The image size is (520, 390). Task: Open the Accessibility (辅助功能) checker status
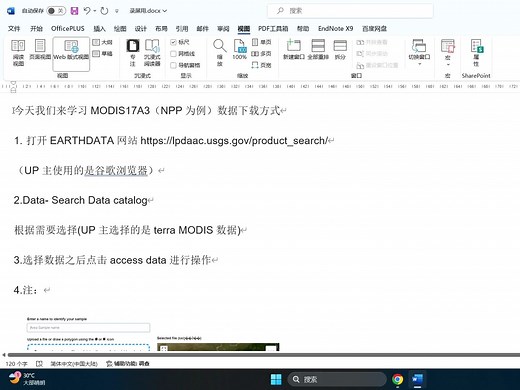128,364
